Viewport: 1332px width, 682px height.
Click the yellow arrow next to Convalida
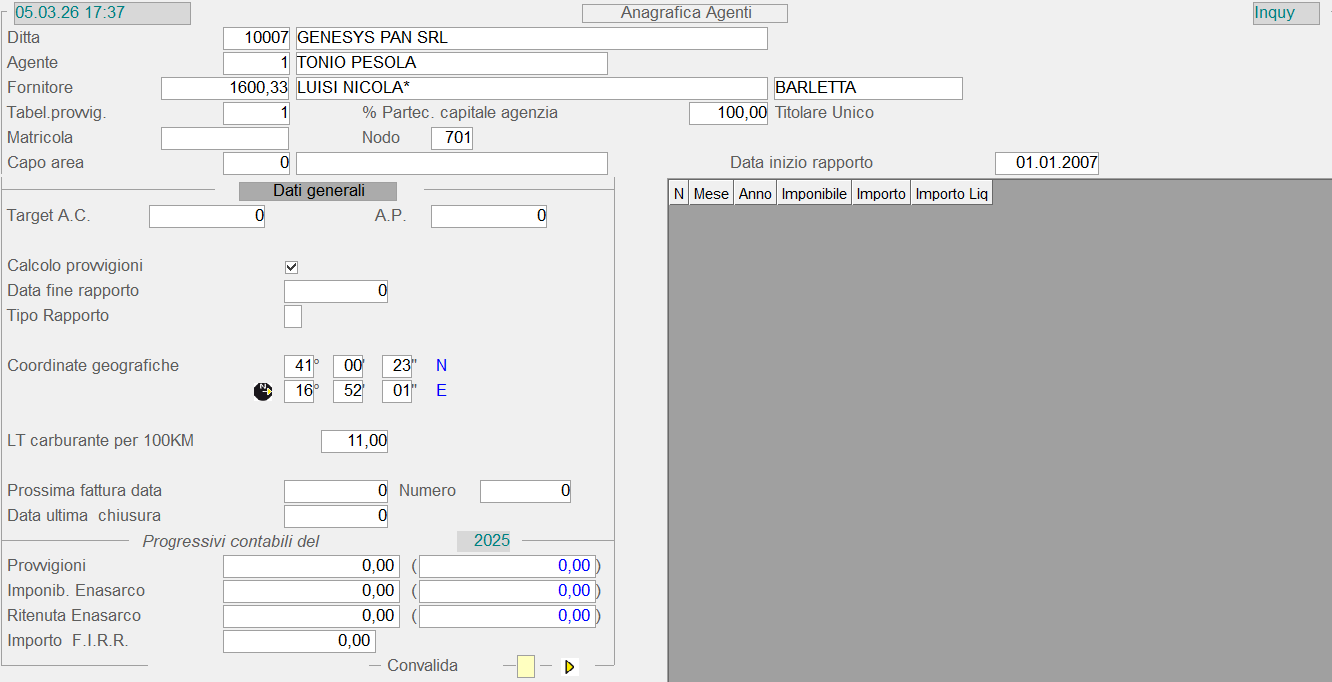pos(570,667)
